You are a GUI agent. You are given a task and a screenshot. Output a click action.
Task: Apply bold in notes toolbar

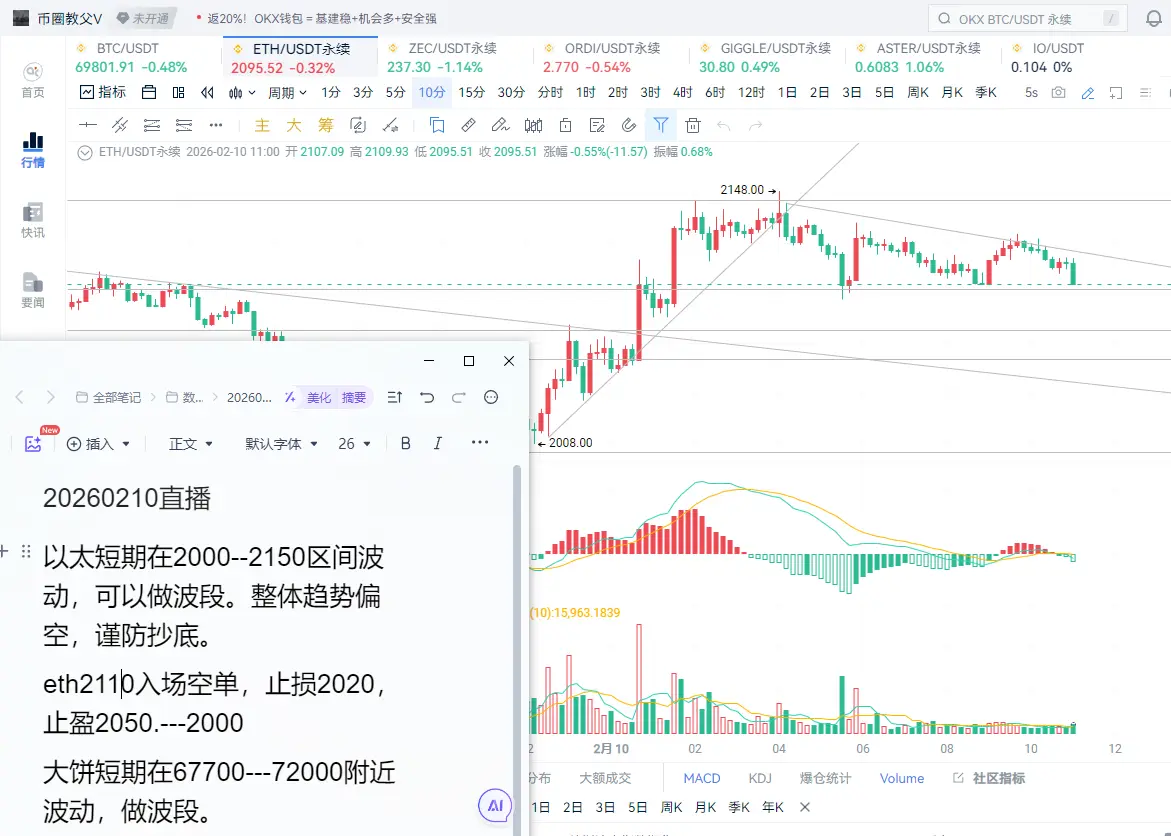(x=406, y=443)
